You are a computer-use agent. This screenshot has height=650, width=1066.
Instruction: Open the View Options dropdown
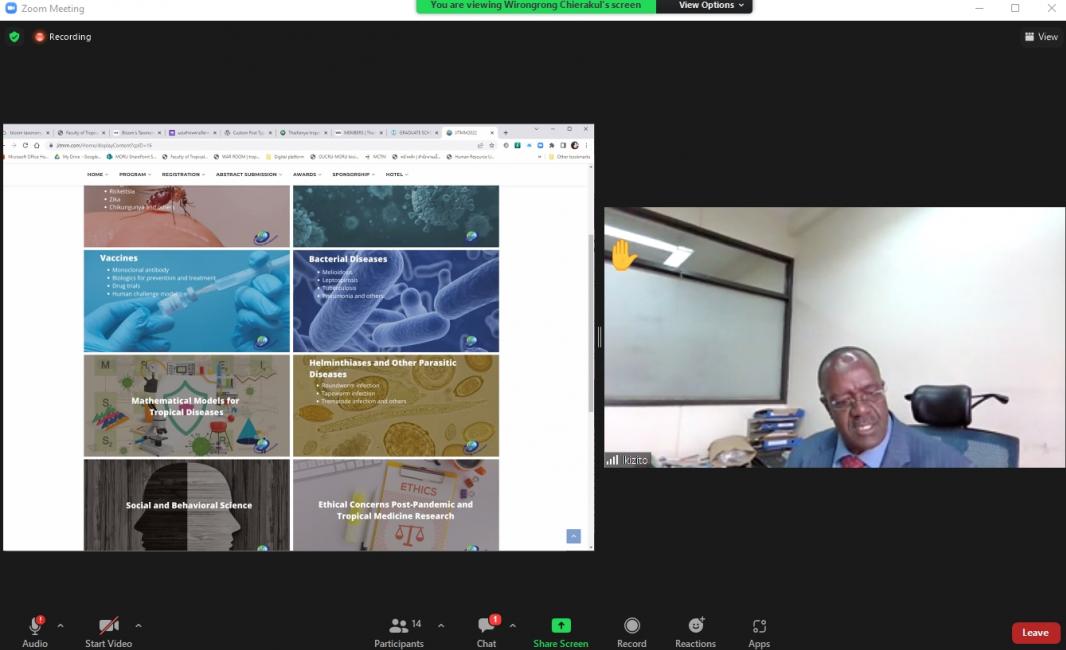pyautogui.click(x=710, y=5)
